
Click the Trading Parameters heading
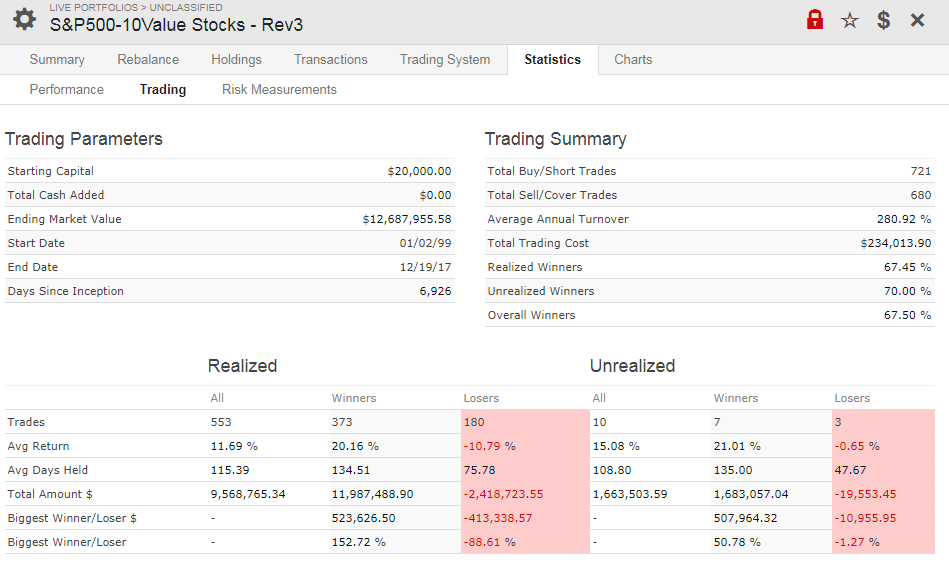pos(84,139)
